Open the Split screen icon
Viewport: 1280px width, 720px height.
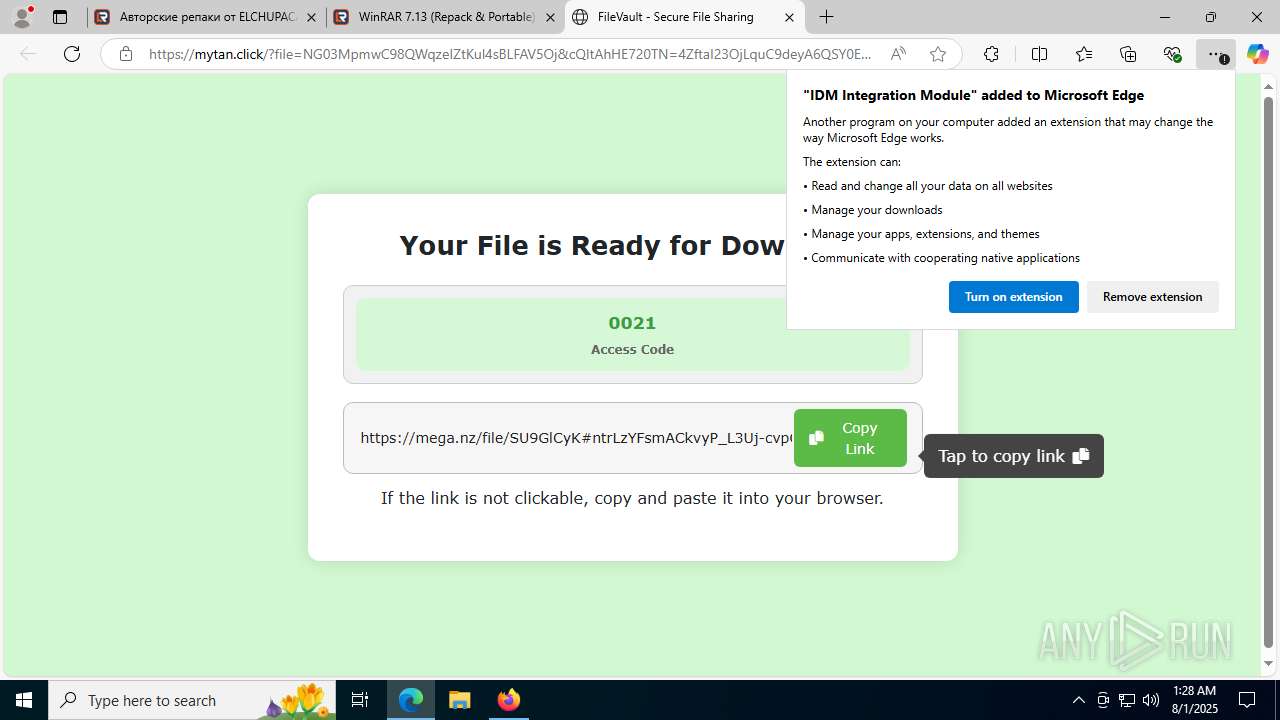click(1039, 54)
